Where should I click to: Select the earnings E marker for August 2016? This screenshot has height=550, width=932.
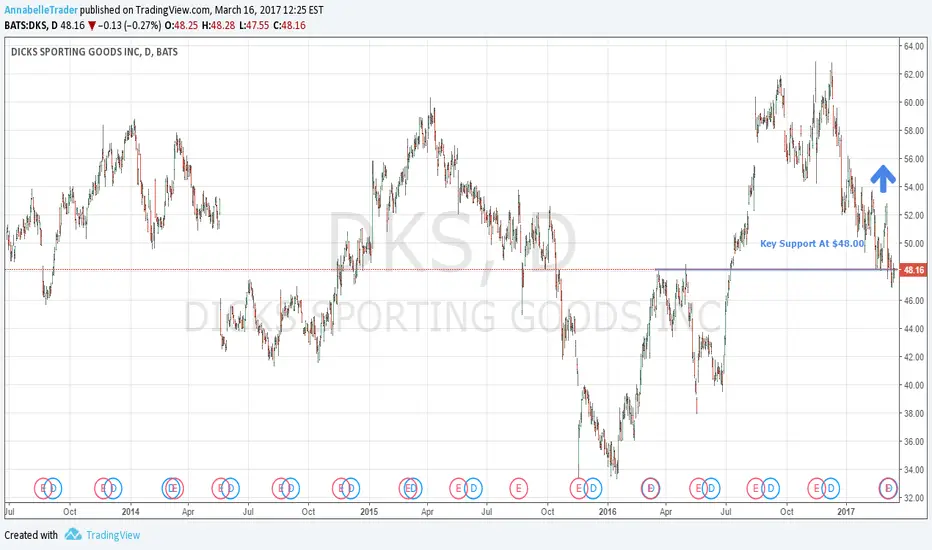(x=756, y=488)
